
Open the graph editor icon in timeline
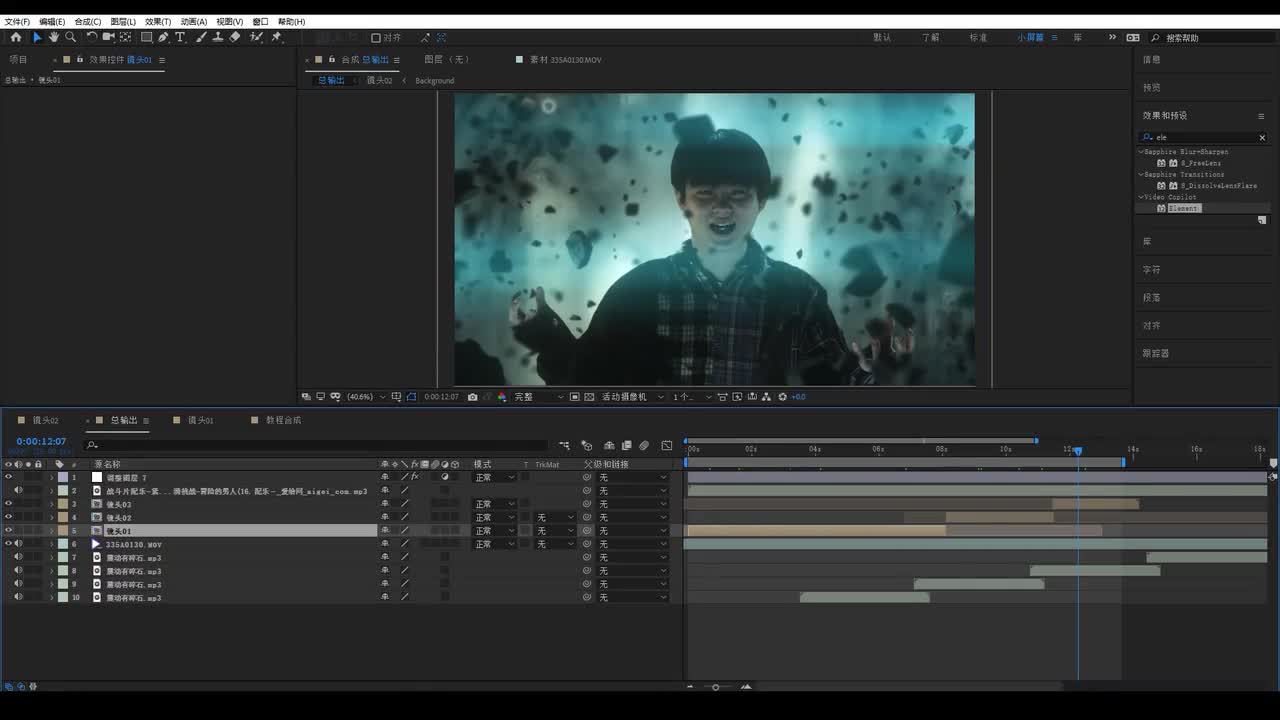(667, 445)
